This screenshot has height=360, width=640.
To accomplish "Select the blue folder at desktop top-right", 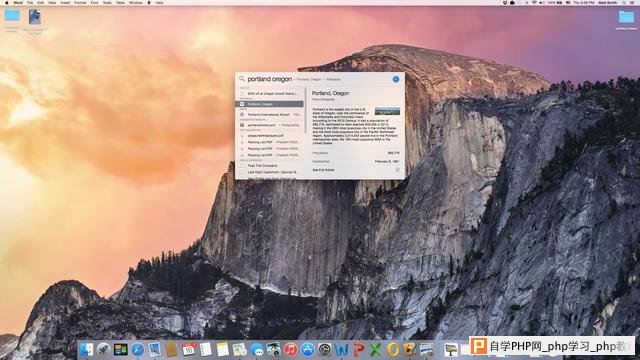I will [x=626, y=17].
